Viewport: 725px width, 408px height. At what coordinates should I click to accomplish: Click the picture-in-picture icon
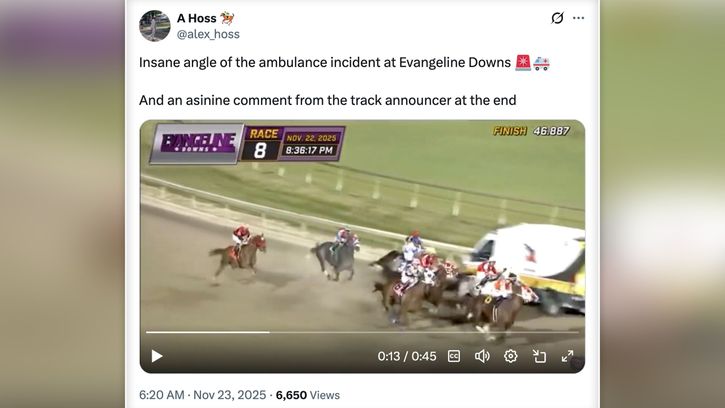click(x=539, y=356)
